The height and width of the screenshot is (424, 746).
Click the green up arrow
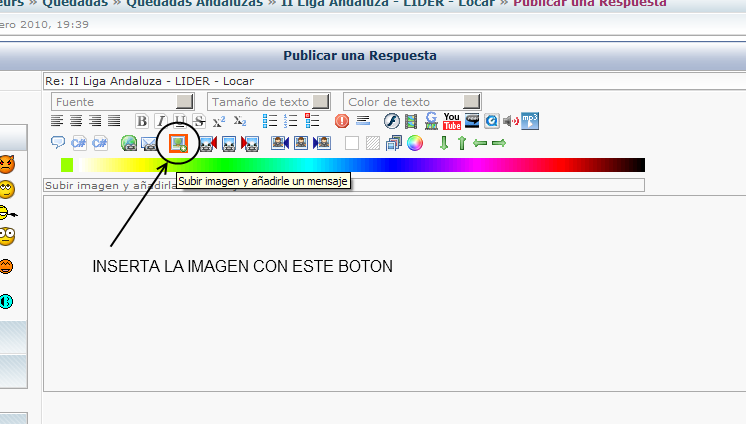coord(462,143)
